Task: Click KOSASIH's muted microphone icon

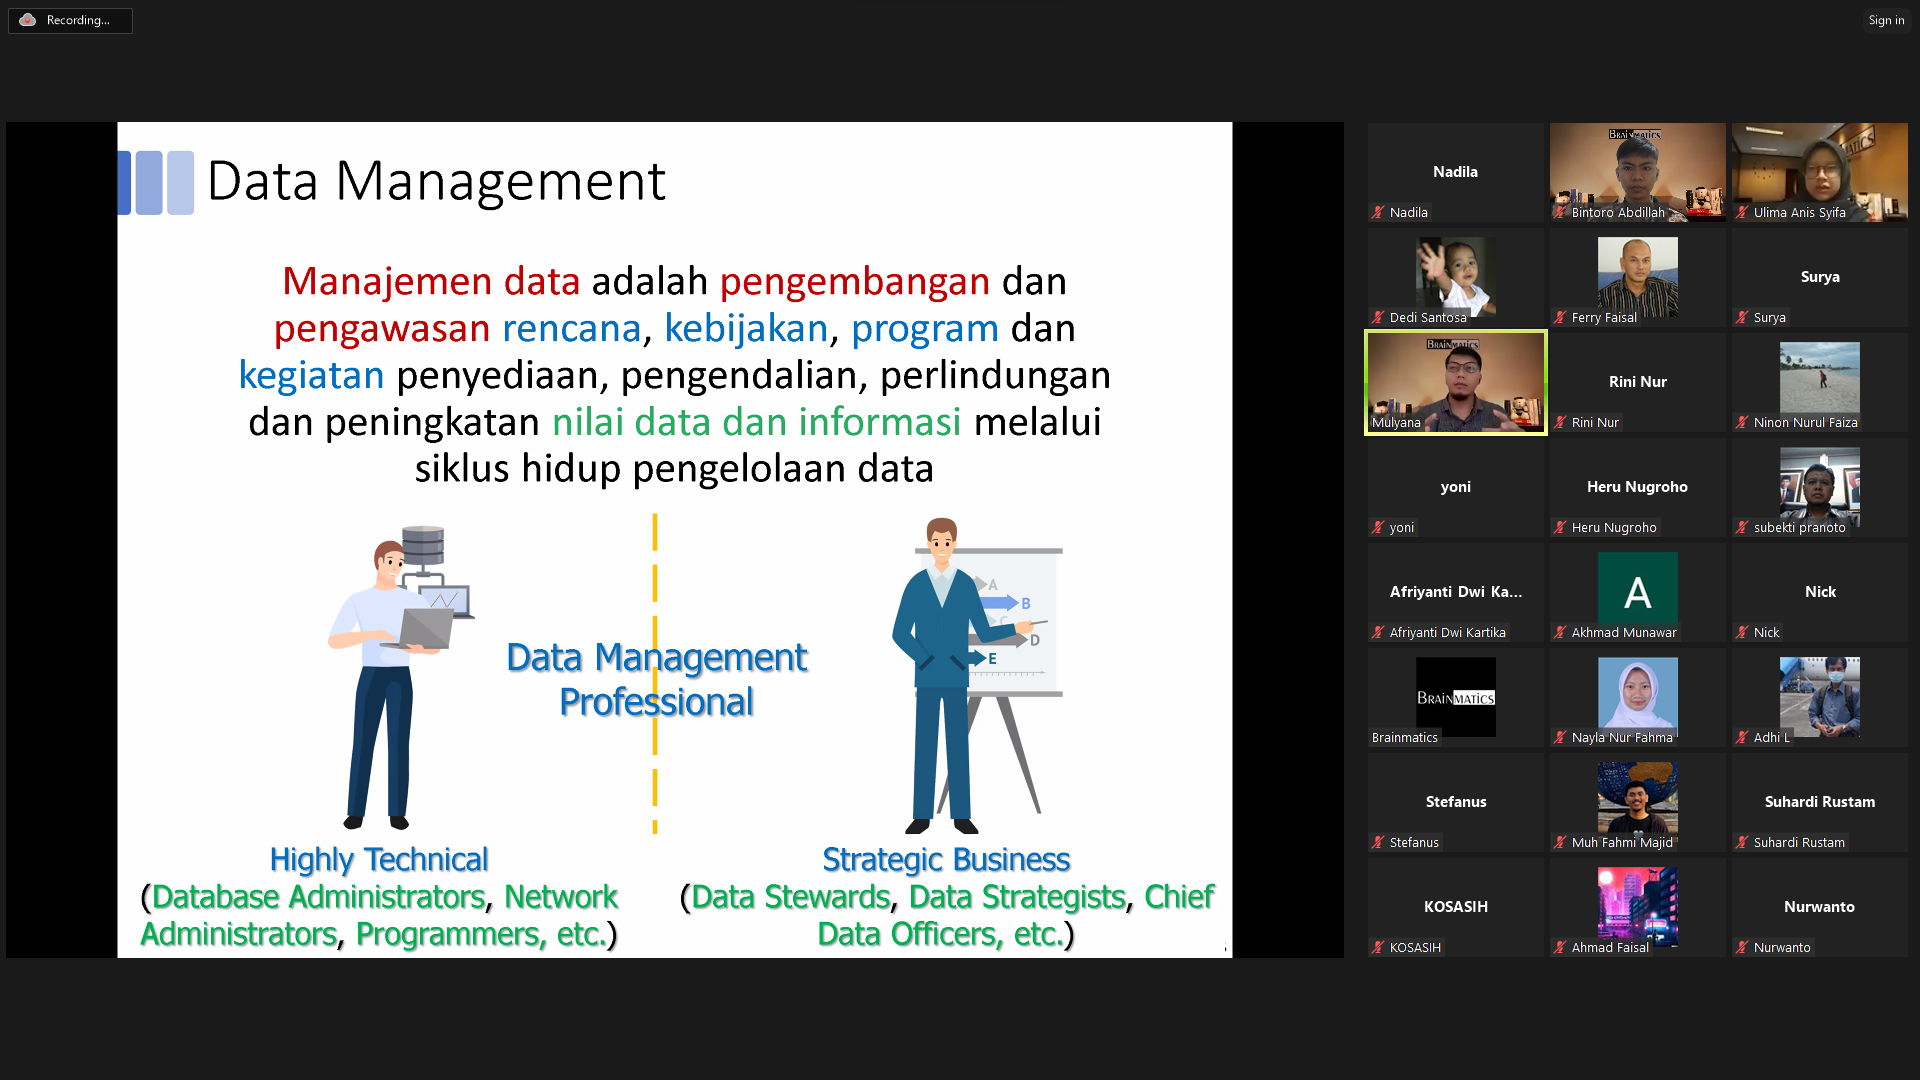Action: point(1378,948)
